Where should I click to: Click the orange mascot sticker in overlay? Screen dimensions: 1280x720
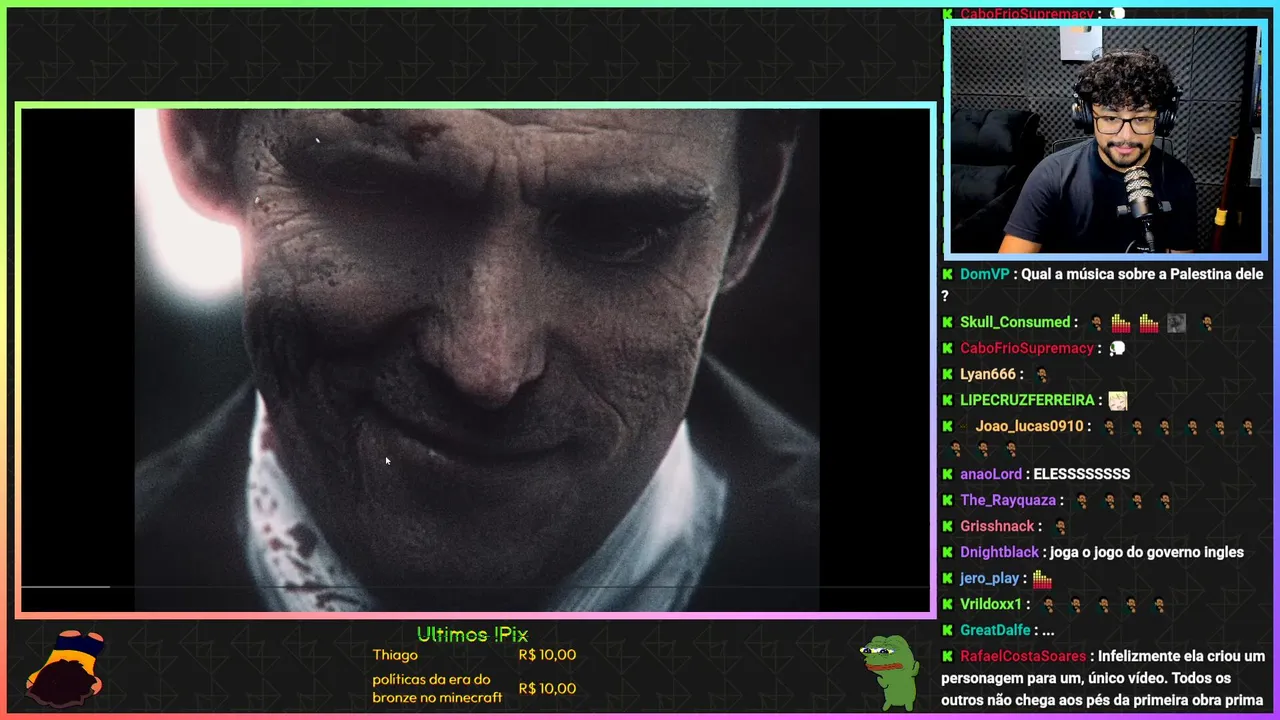(66, 668)
